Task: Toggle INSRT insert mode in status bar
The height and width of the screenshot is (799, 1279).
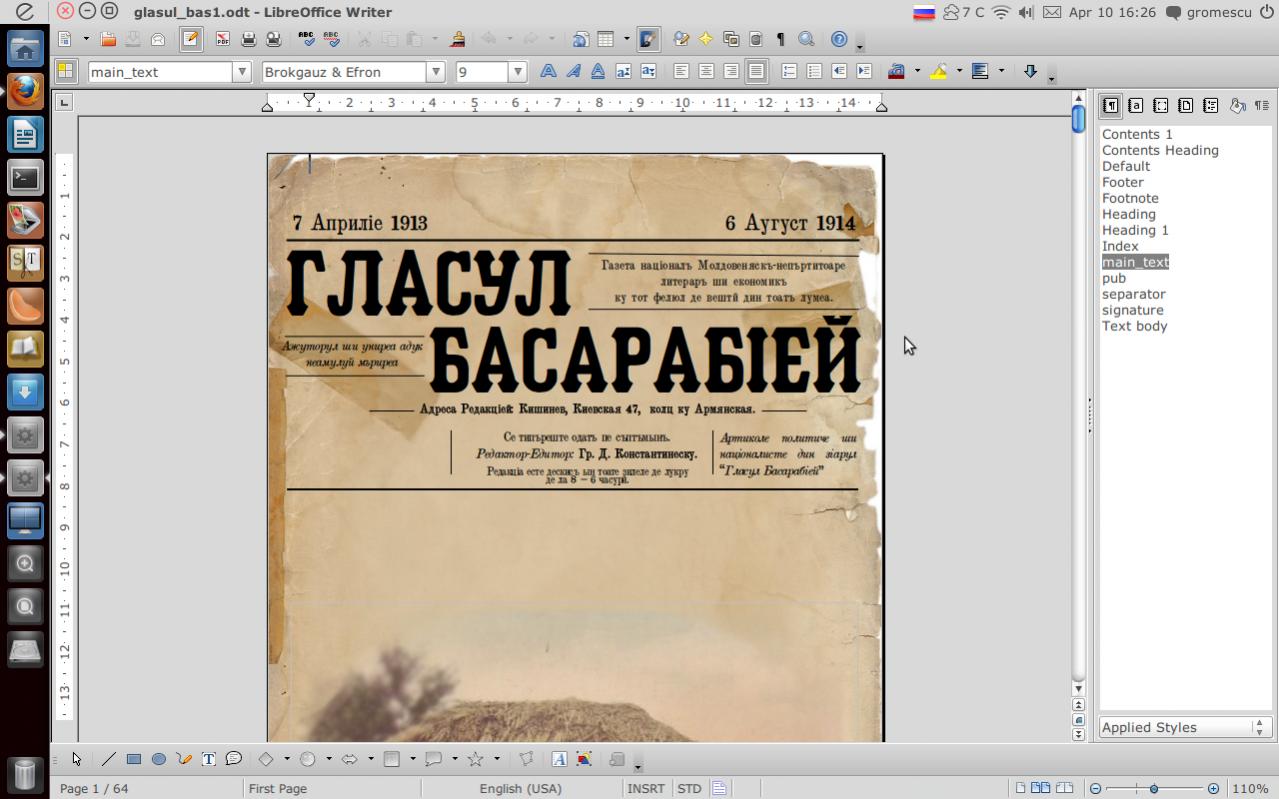Action: tap(645, 788)
